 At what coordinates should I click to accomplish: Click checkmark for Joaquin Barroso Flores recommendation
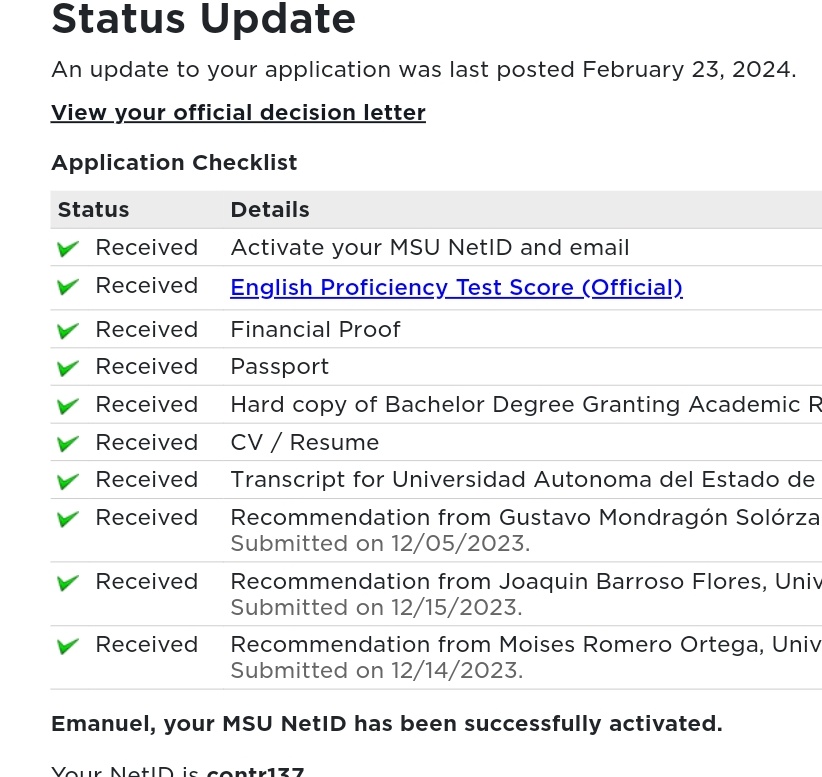click(x=68, y=583)
